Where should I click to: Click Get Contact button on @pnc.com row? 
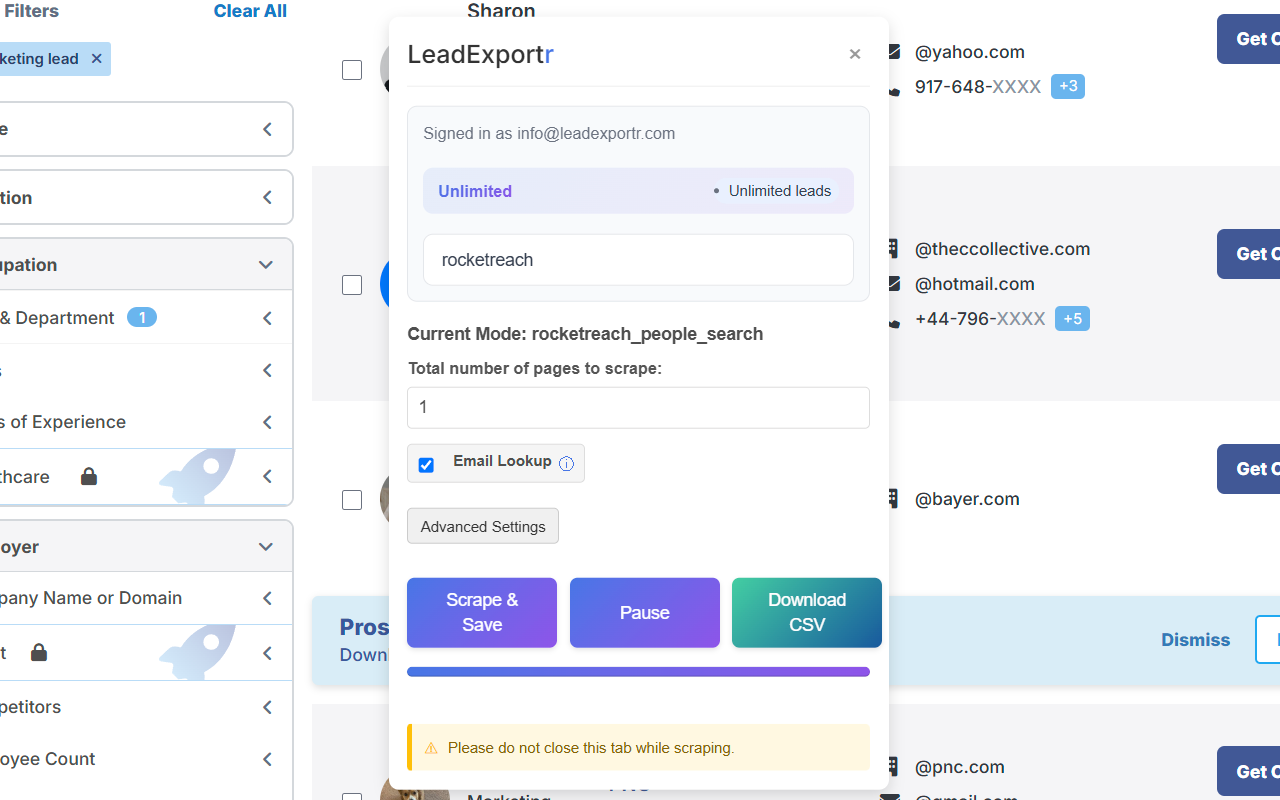click(x=1248, y=771)
